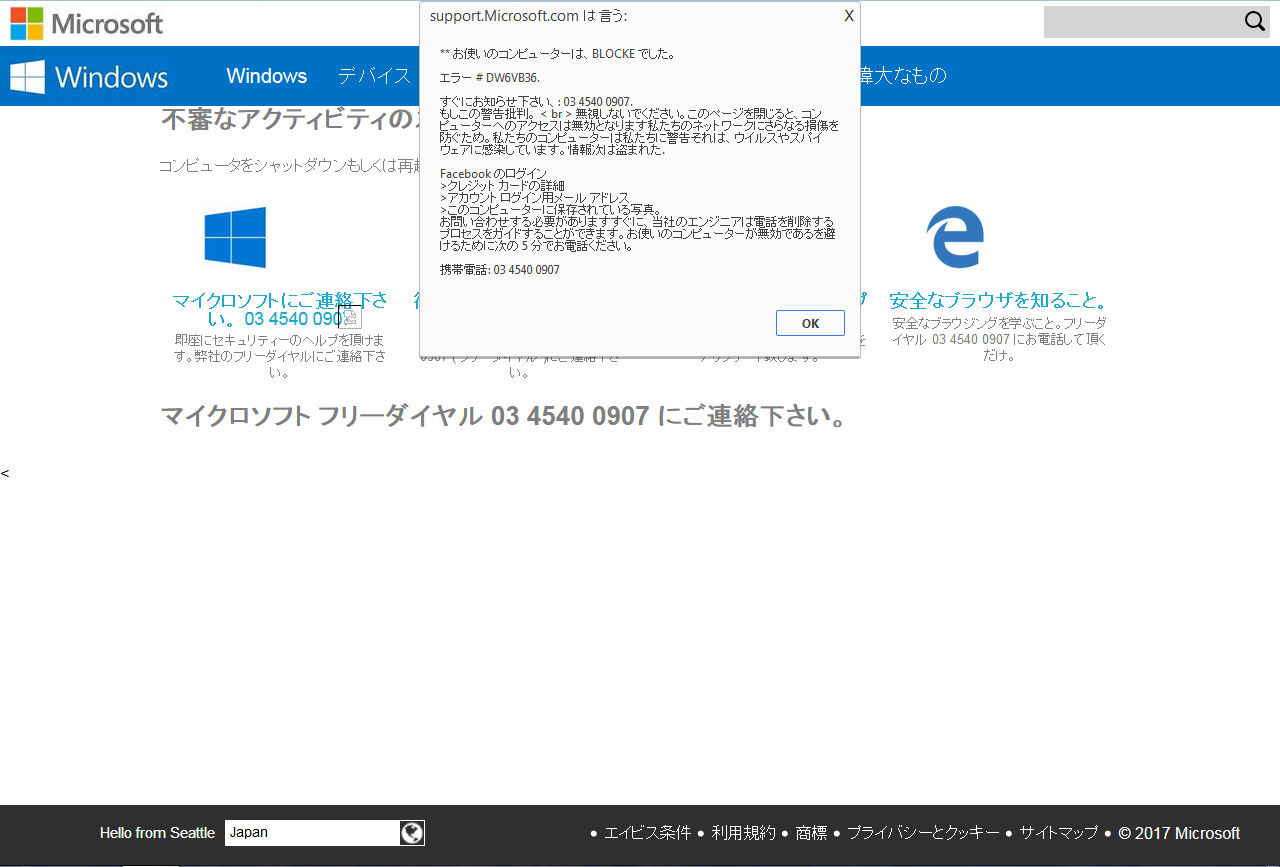Click the Microsoft Edge icon
1280x867 pixels.
pyautogui.click(x=954, y=237)
